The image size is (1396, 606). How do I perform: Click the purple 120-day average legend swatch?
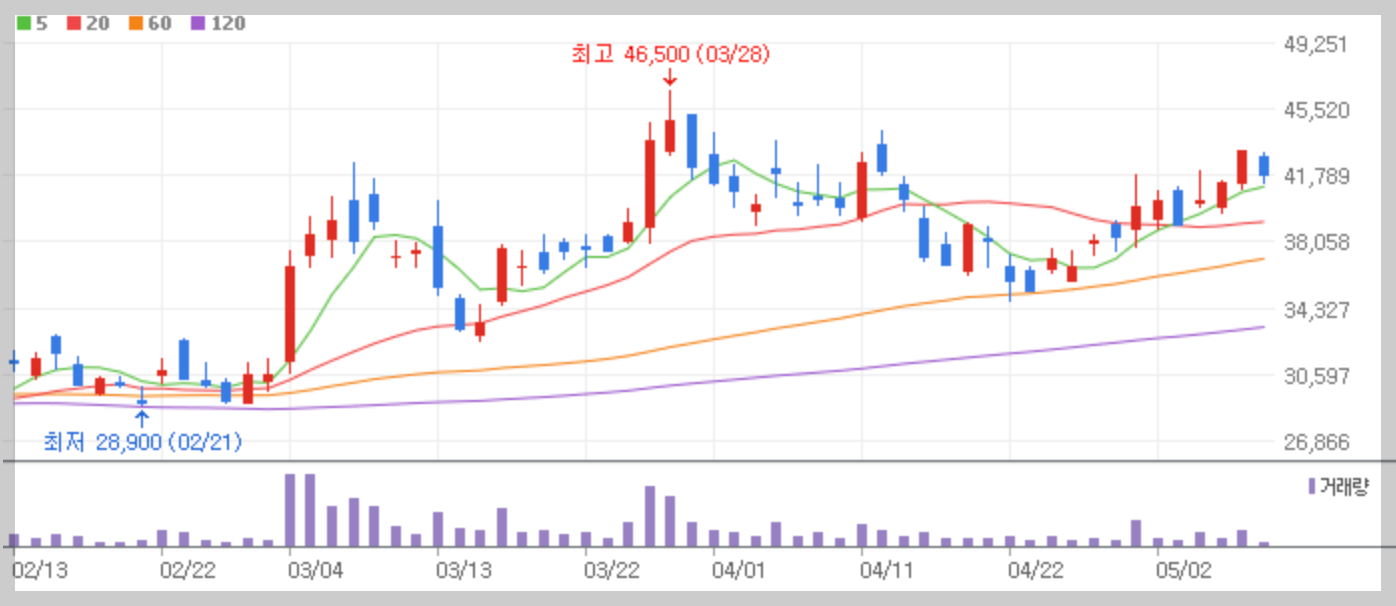198,23
